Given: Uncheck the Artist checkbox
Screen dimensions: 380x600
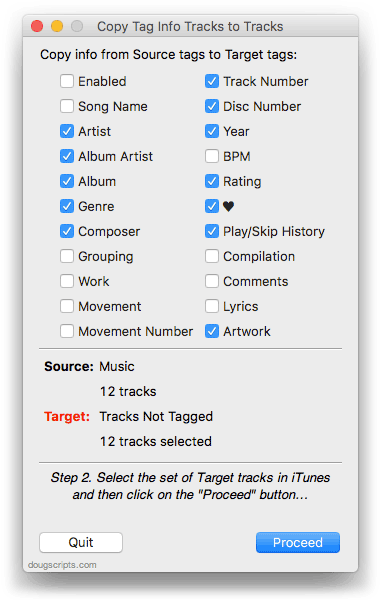Looking at the screenshot, I should [x=67, y=131].
